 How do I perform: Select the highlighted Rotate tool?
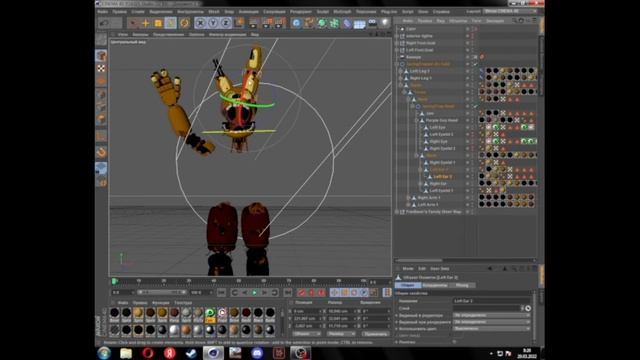click(171, 23)
